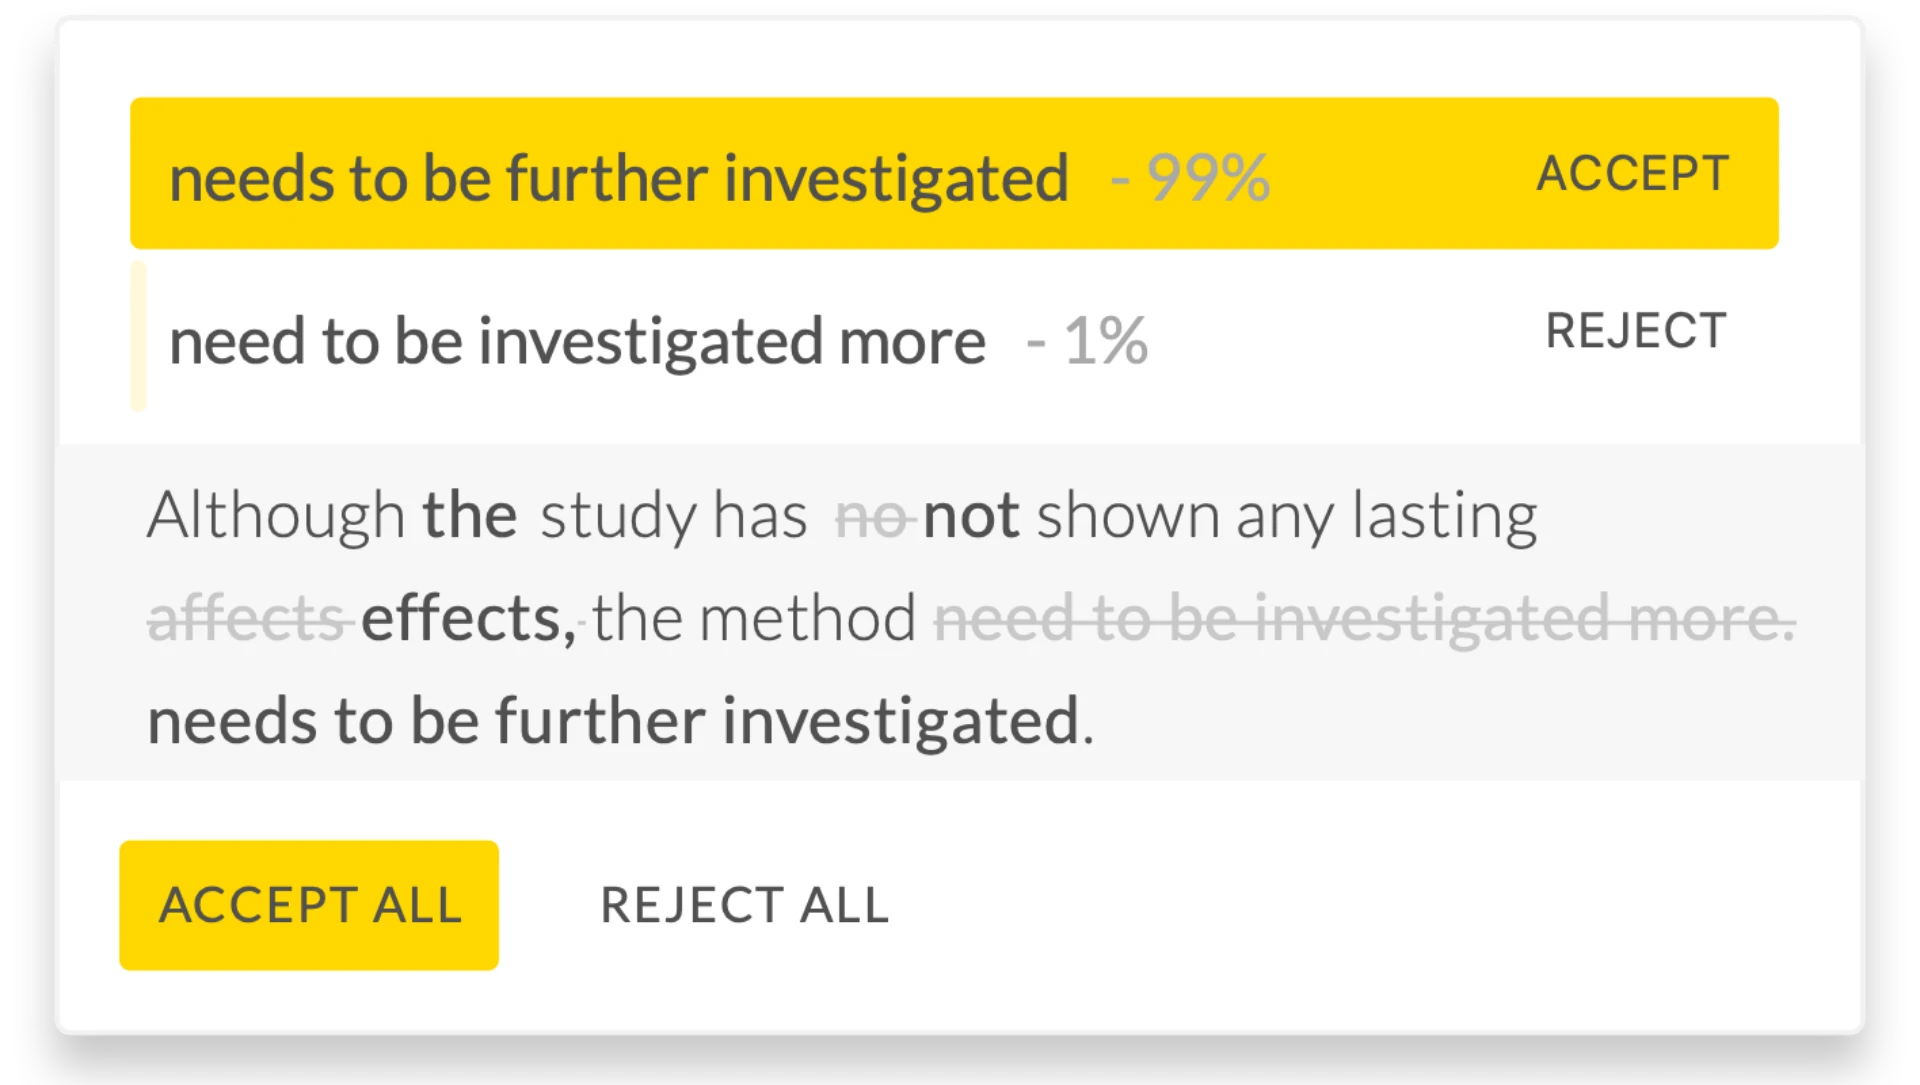This screenshot has width=1920, height=1085.
Task: Click the struck-through phrase in the paragraph
Action: (1363, 619)
